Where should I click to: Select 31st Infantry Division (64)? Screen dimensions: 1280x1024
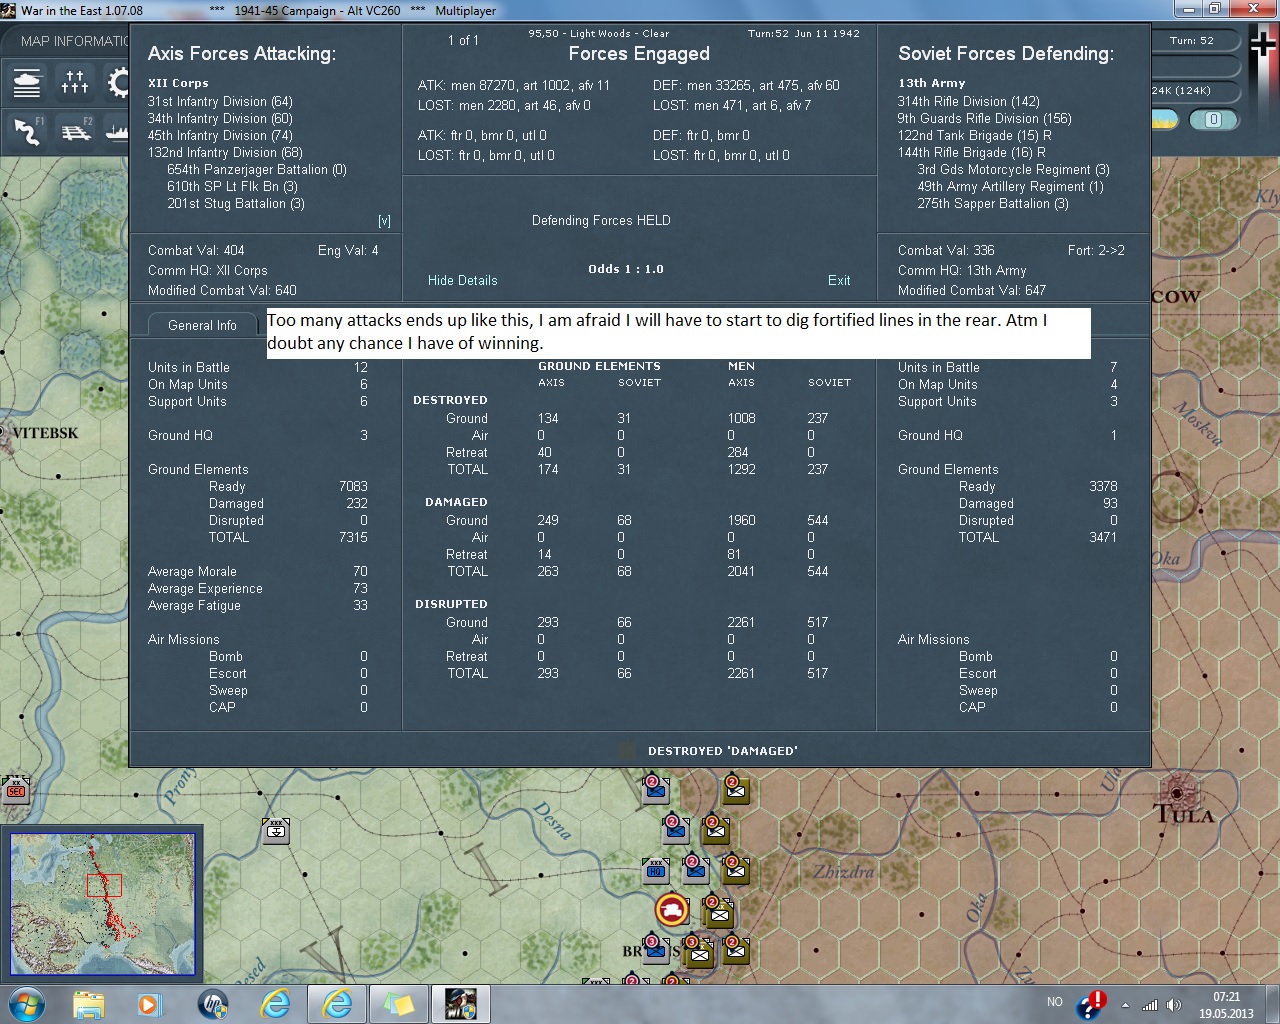click(220, 102)
